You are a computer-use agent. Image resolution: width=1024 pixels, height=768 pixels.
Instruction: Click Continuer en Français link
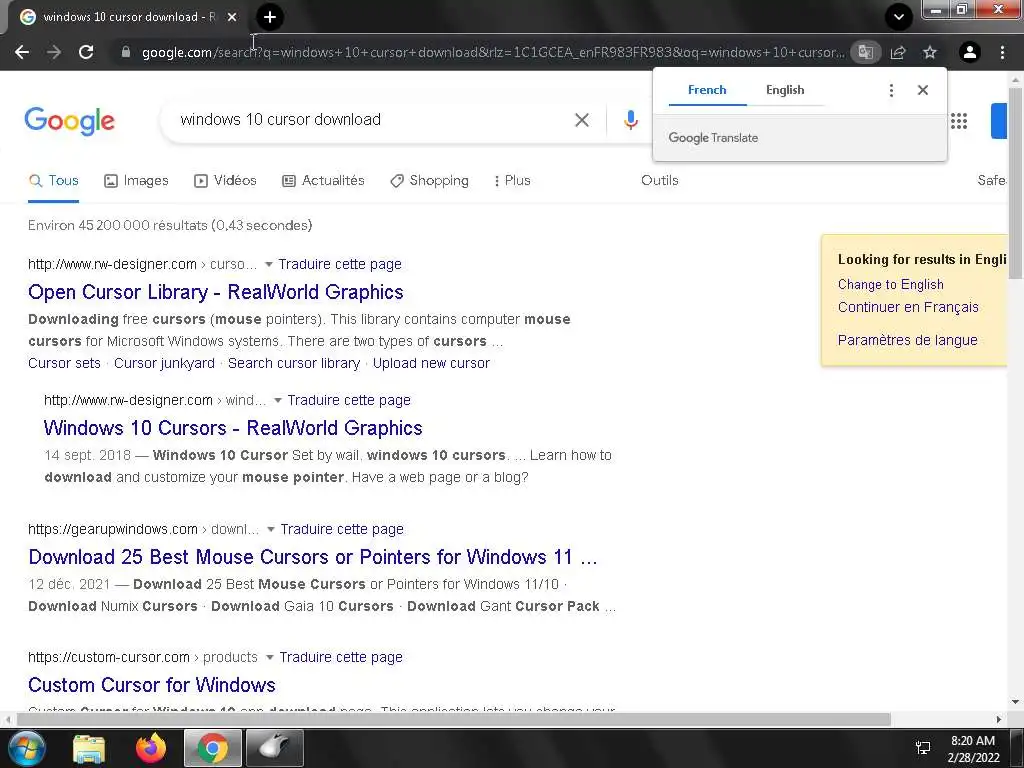908,307
